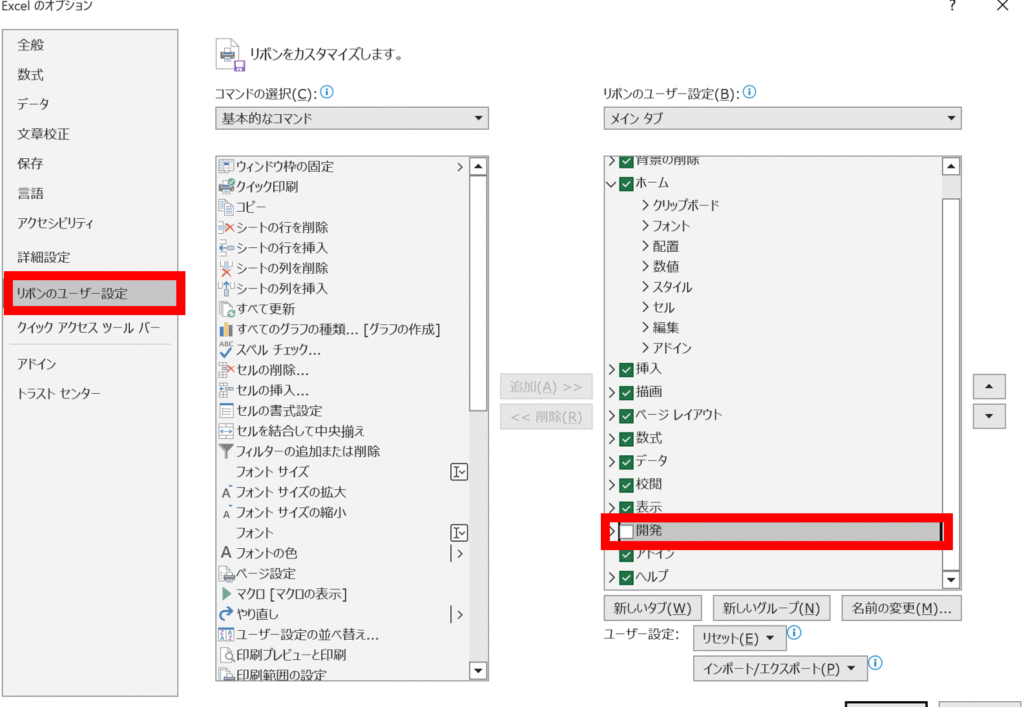Uncheck the ページ レイアウト tab checkbox
Screen dimensions: 1024x707
pyautogui.click(x=626, y=416)
